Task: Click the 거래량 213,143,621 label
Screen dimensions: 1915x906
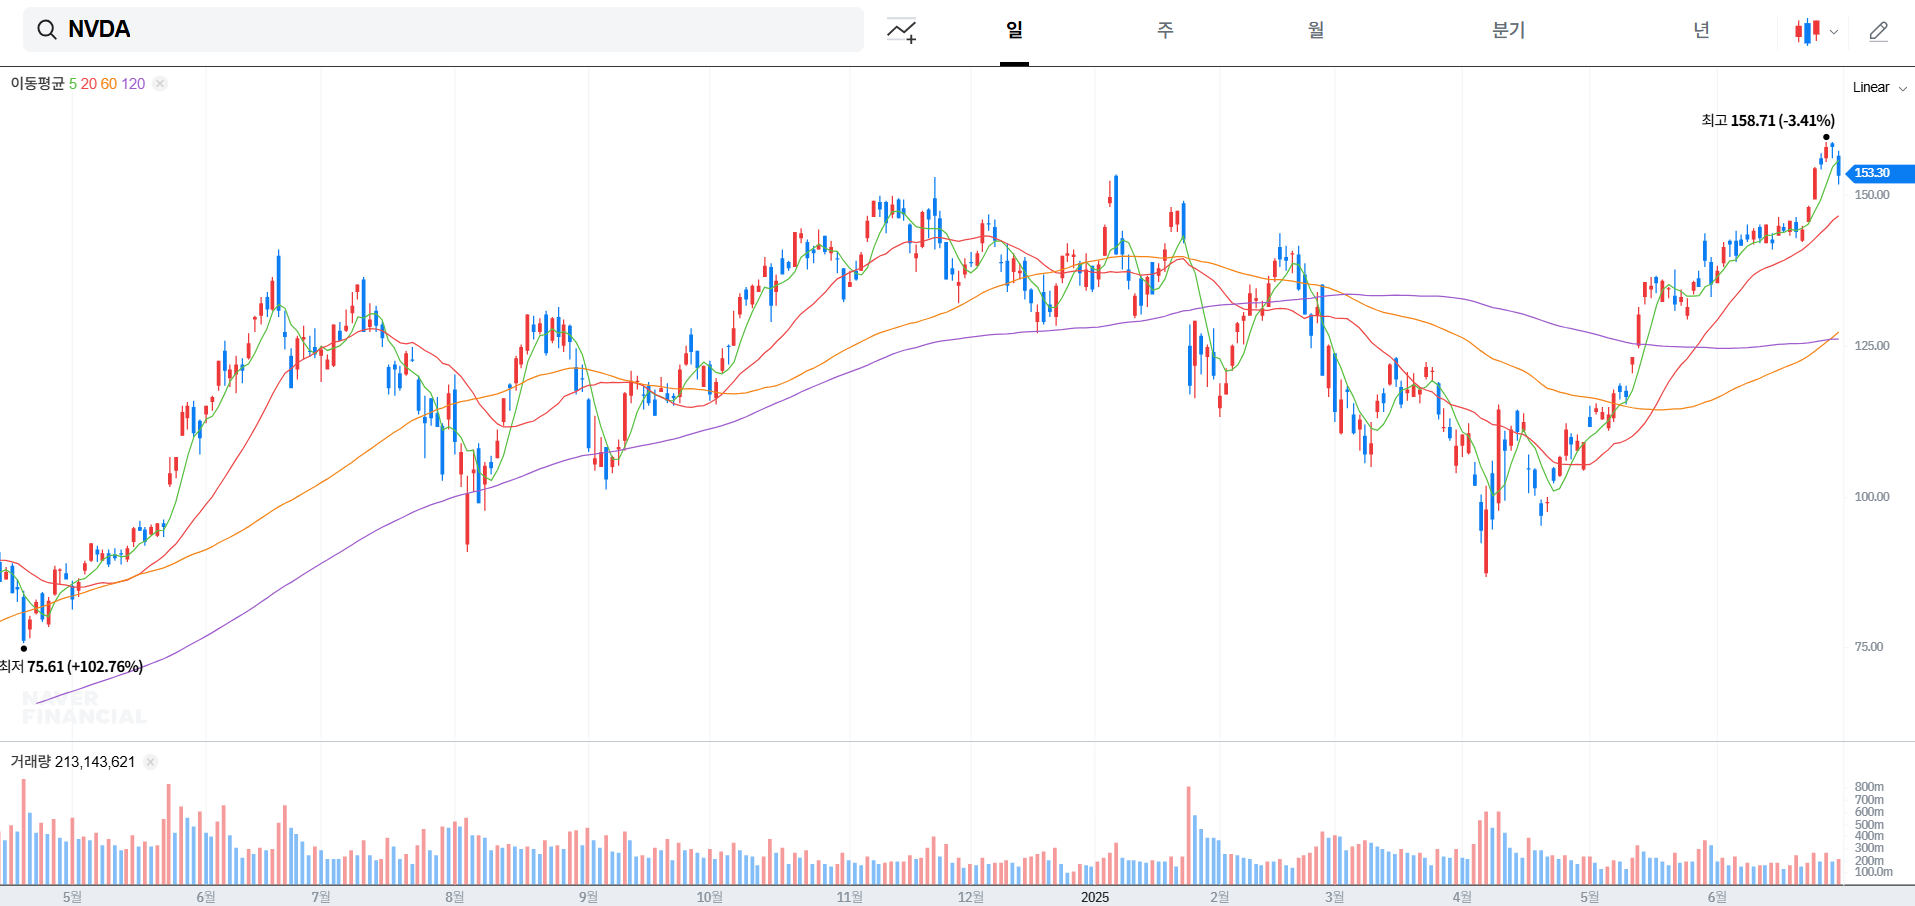Action: [72, 762]
